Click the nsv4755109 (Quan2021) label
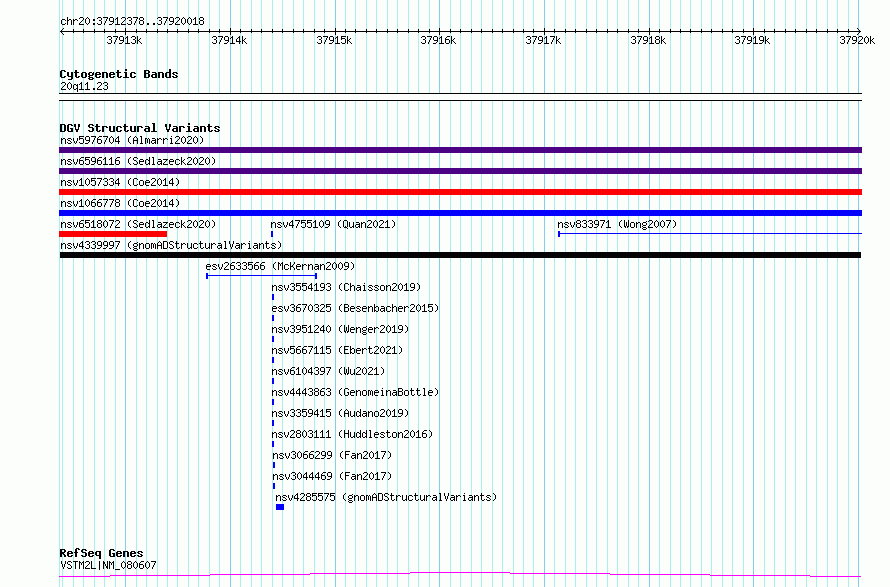 point(333,224)
